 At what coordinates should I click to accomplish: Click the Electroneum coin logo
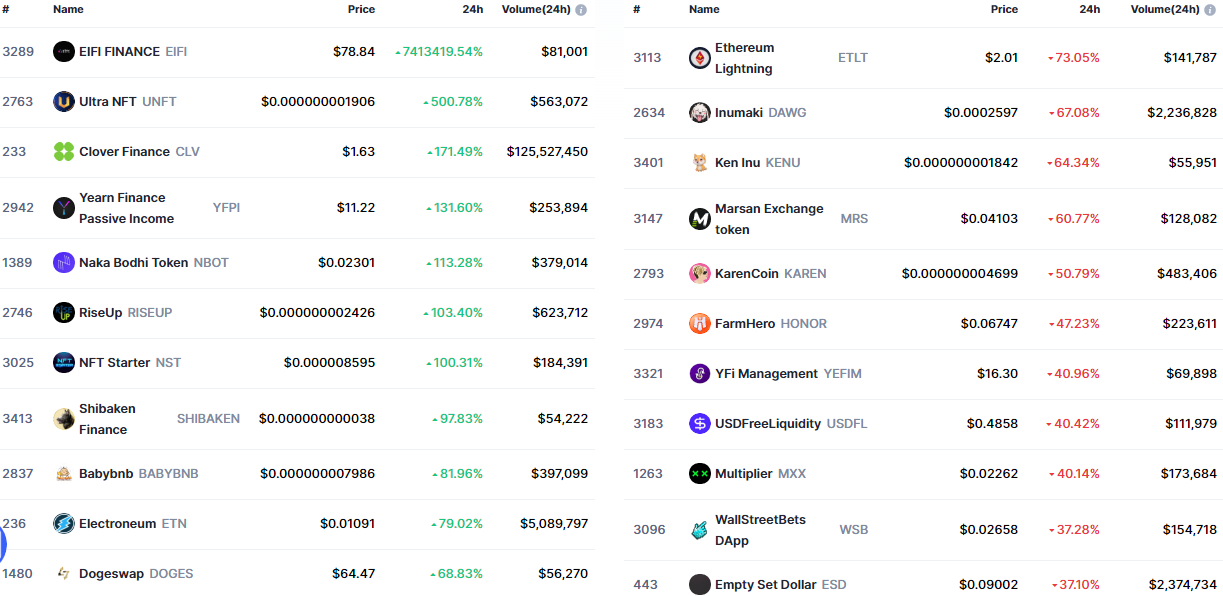tap(64, 523)
